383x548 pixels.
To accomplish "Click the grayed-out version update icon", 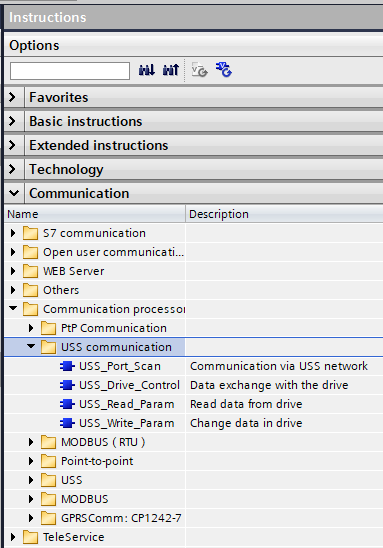I will coord(200,70).
